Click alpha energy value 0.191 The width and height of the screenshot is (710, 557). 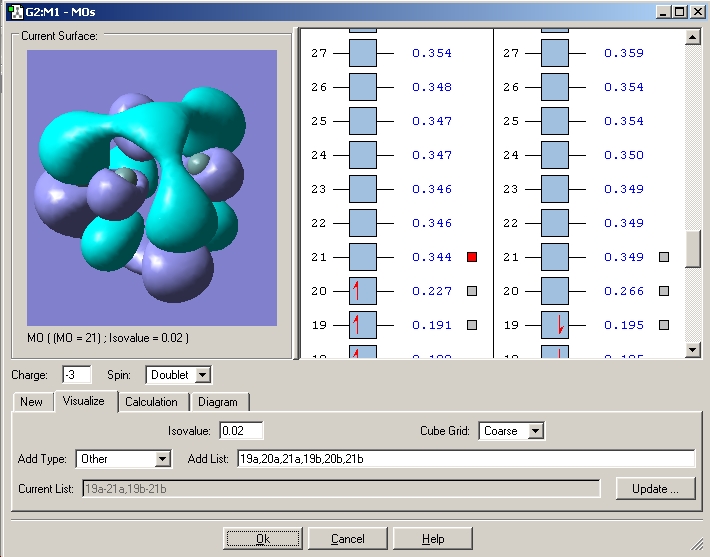pyautogui.click(x=432, y=325)
